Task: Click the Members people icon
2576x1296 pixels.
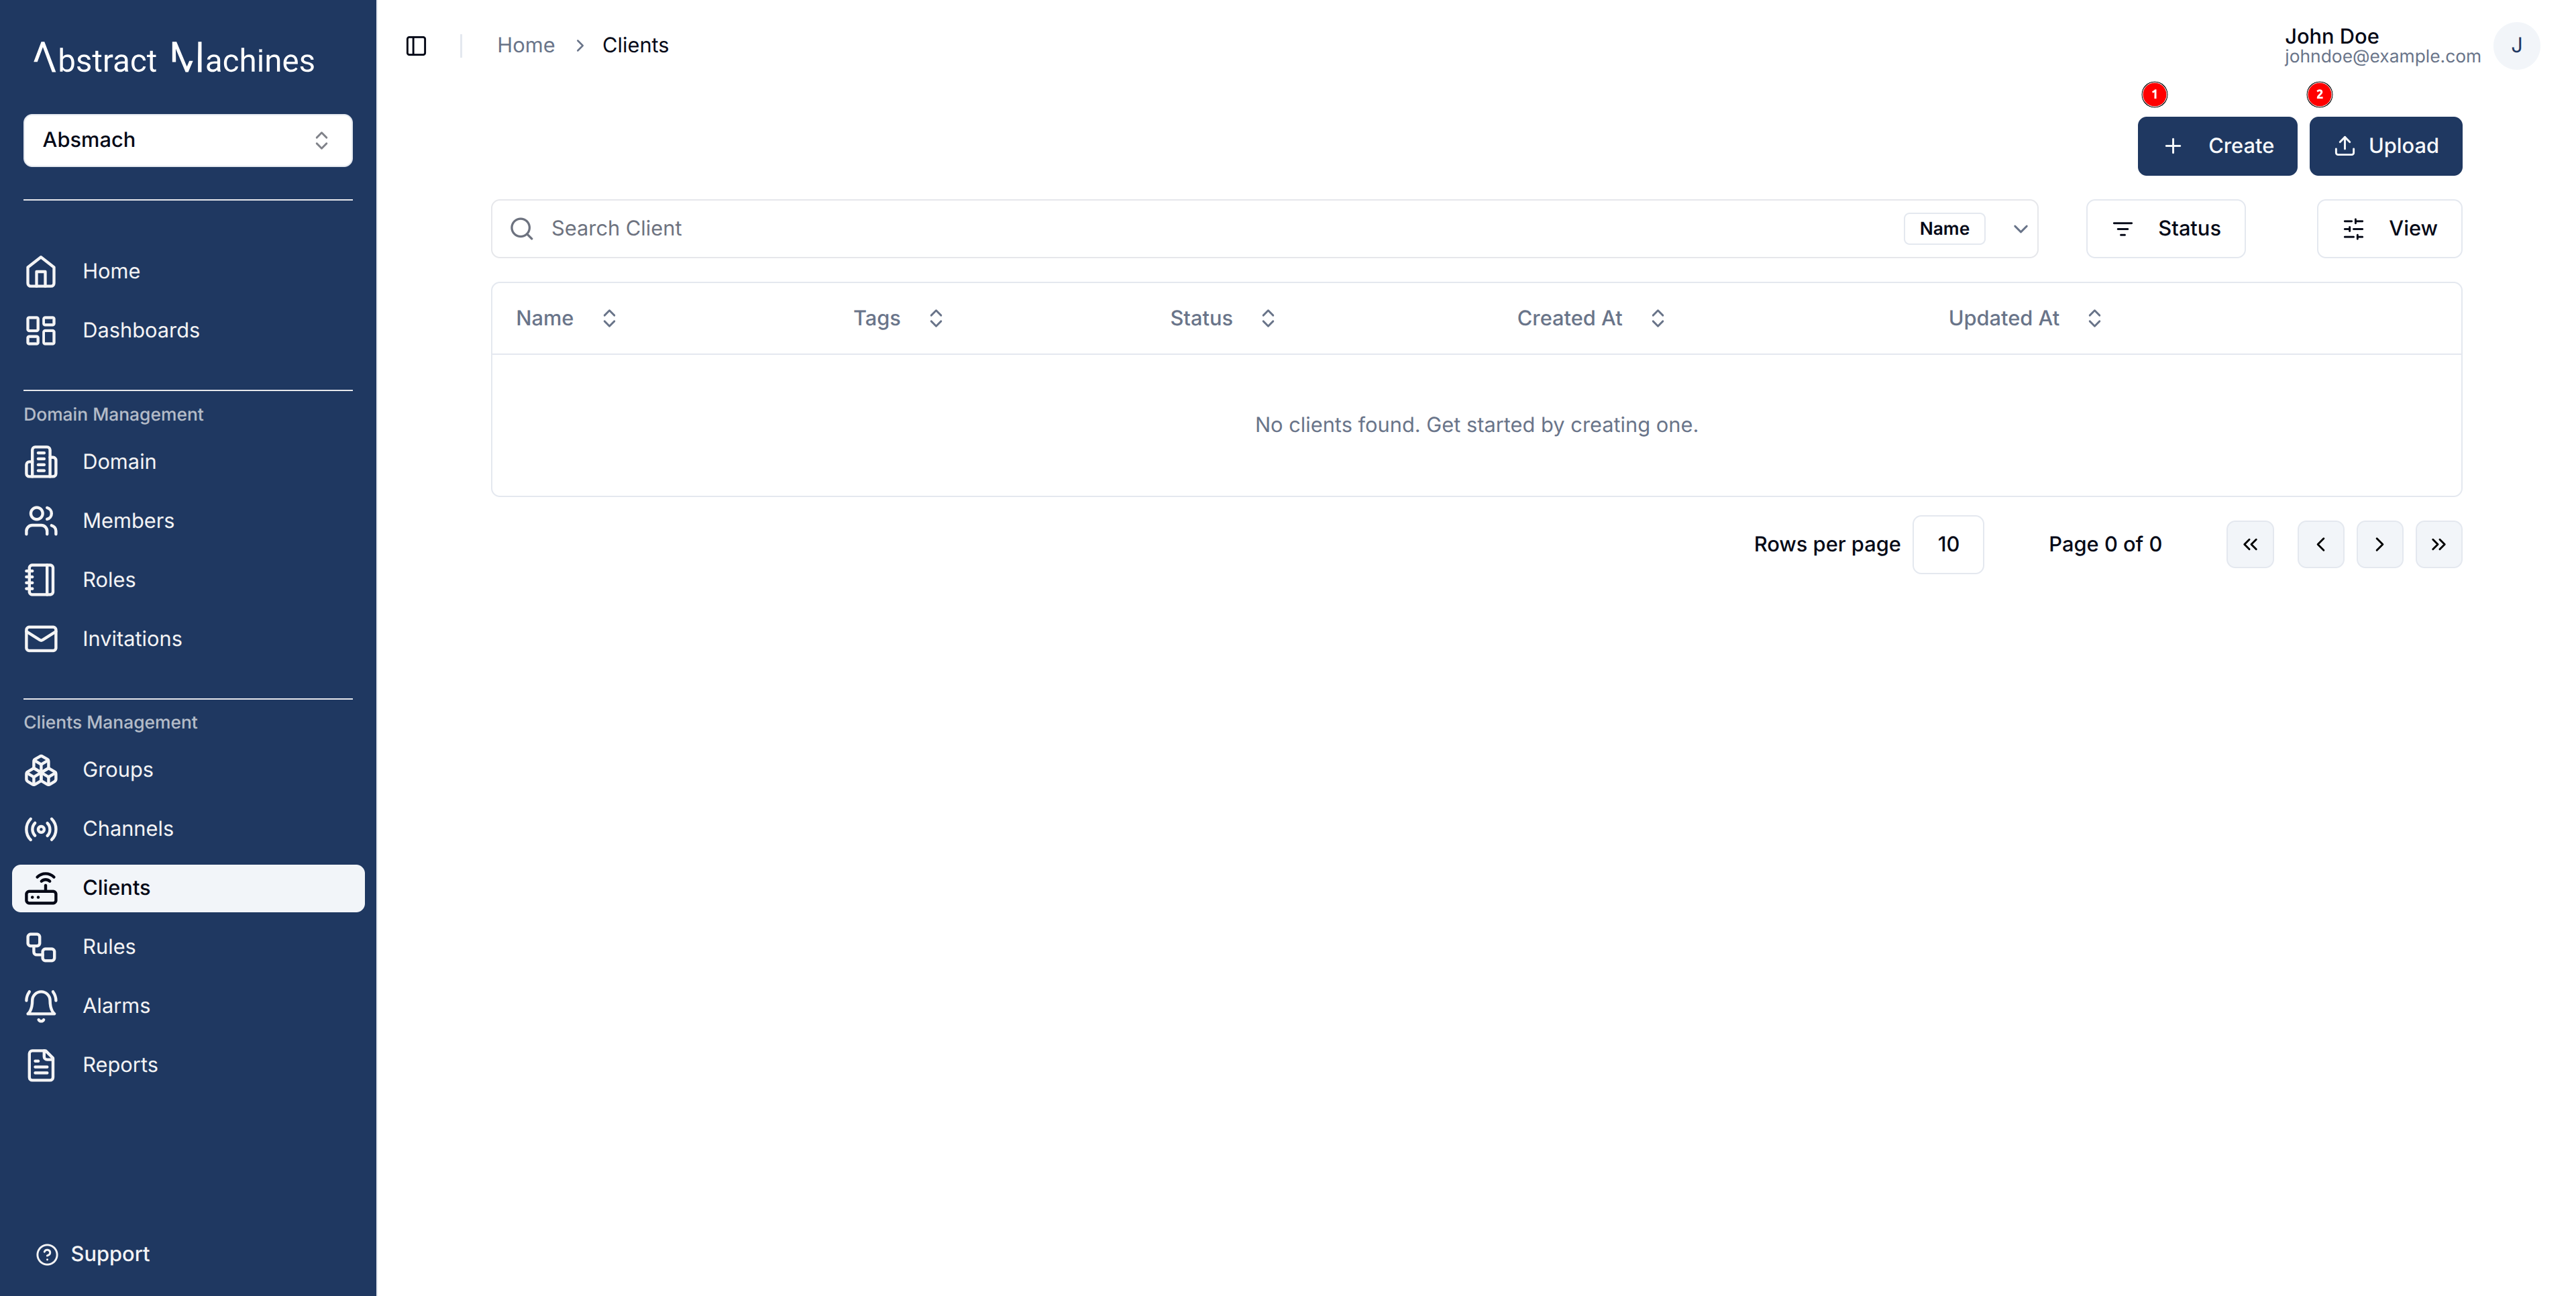Action: point(41,520)
